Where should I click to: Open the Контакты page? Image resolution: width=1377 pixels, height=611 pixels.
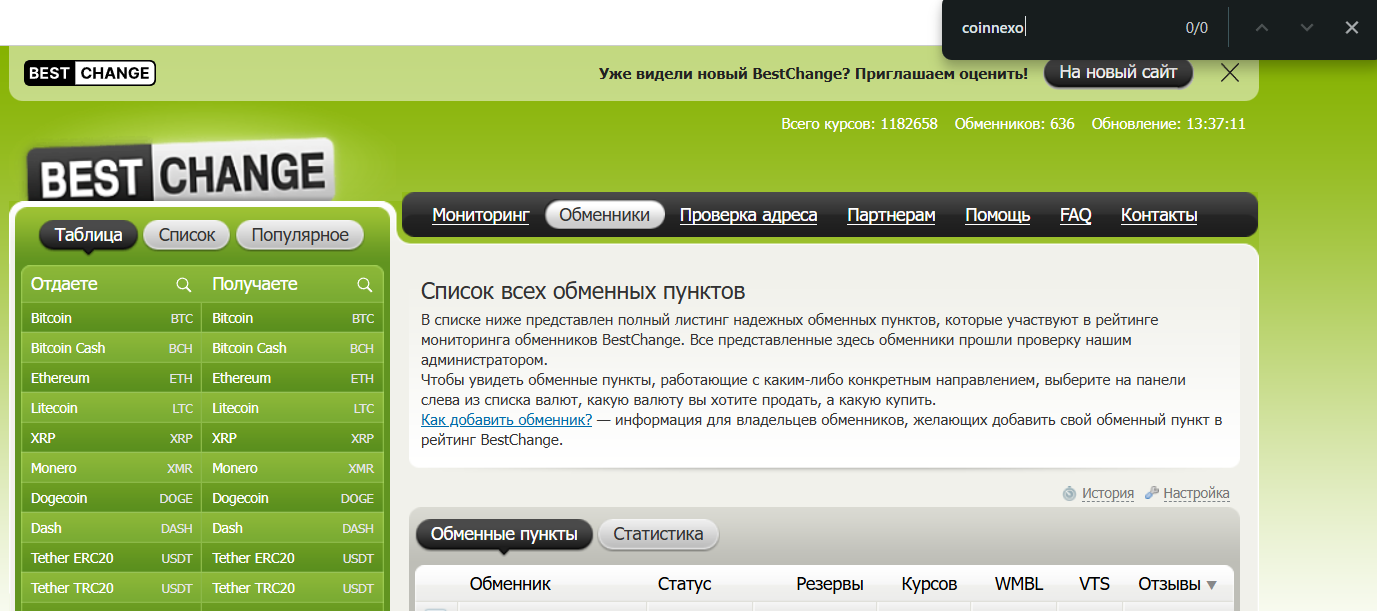tap(1159, 215)
